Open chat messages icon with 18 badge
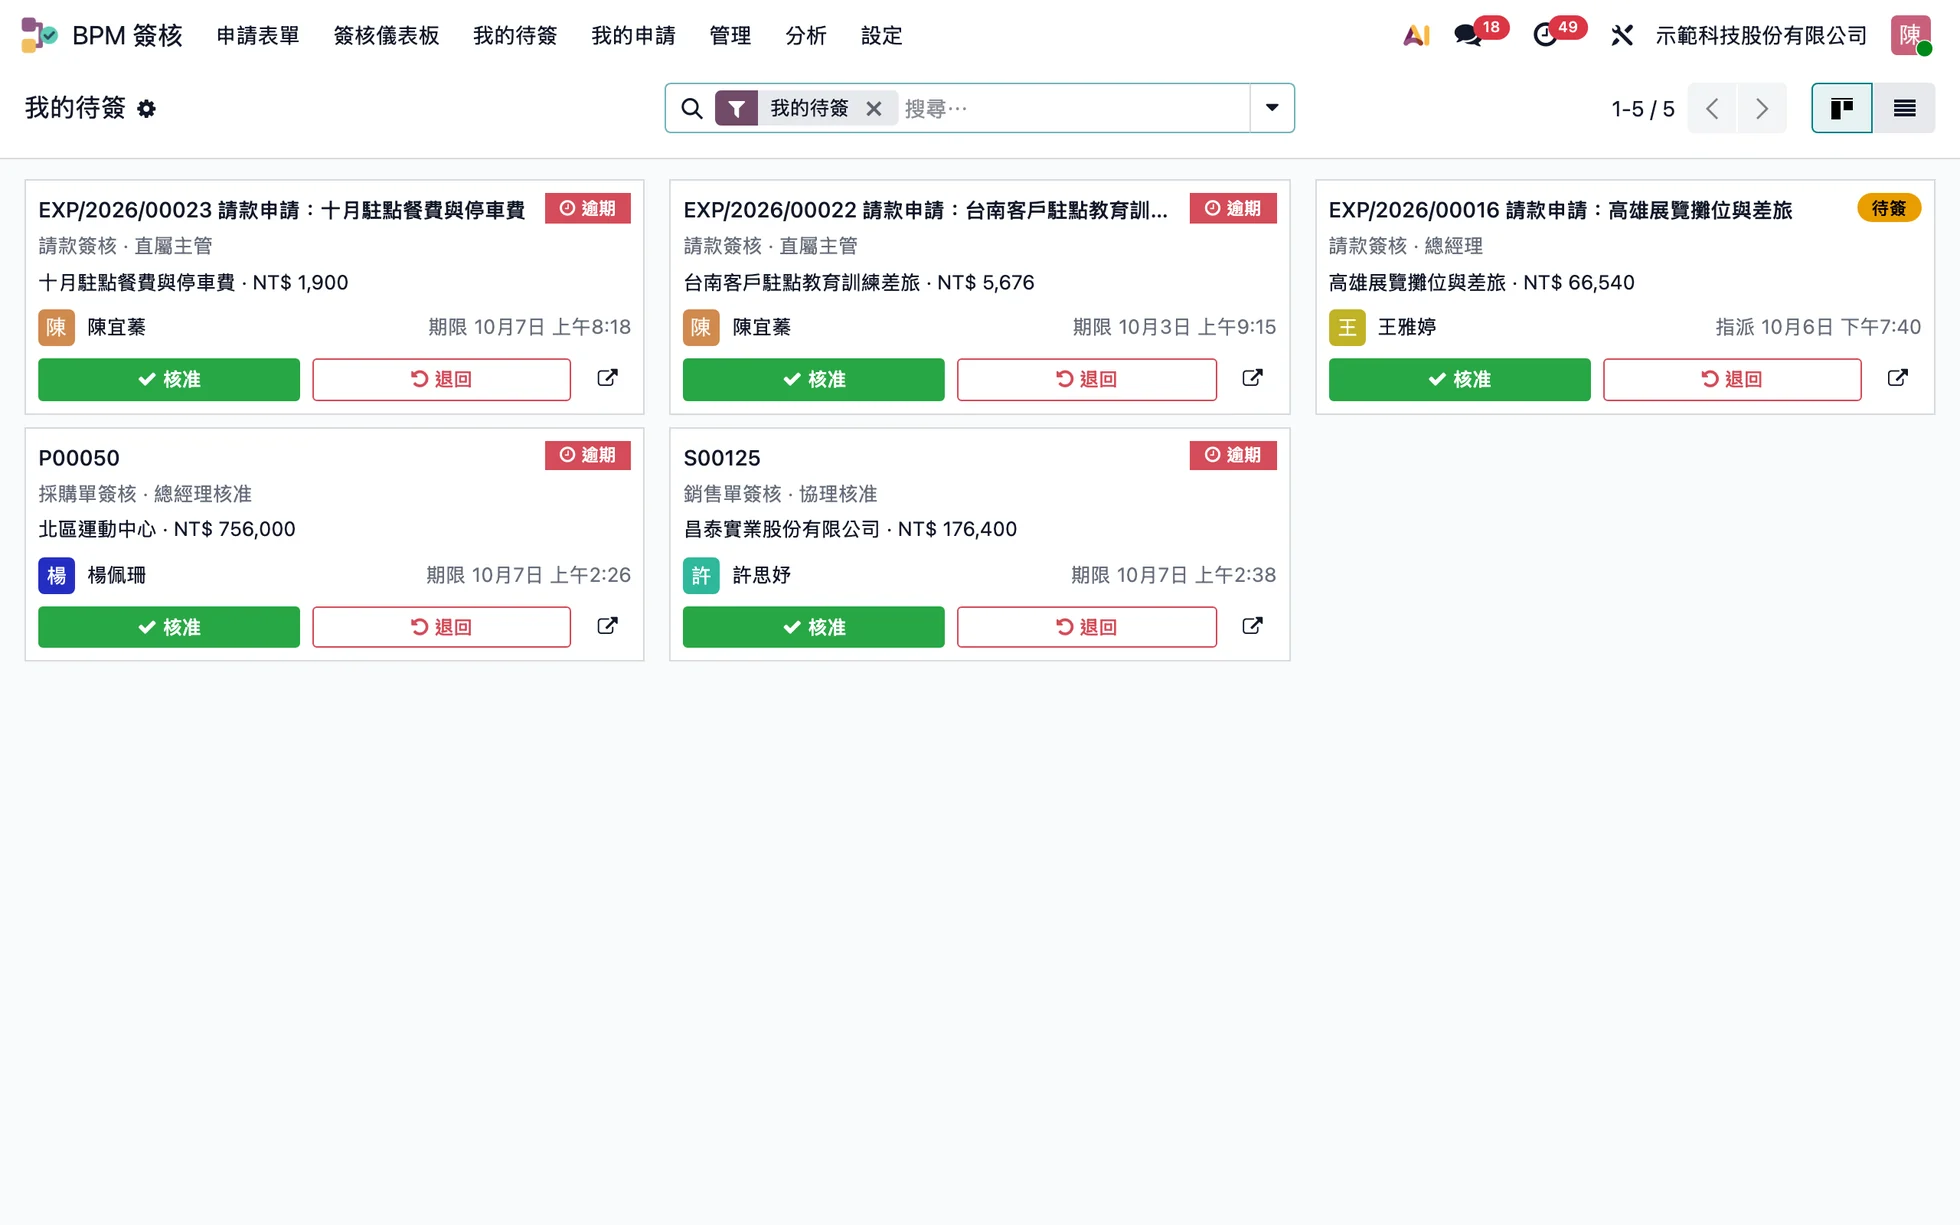This screenshot has height=1225, width=1960. click(x=1468, y=36)
